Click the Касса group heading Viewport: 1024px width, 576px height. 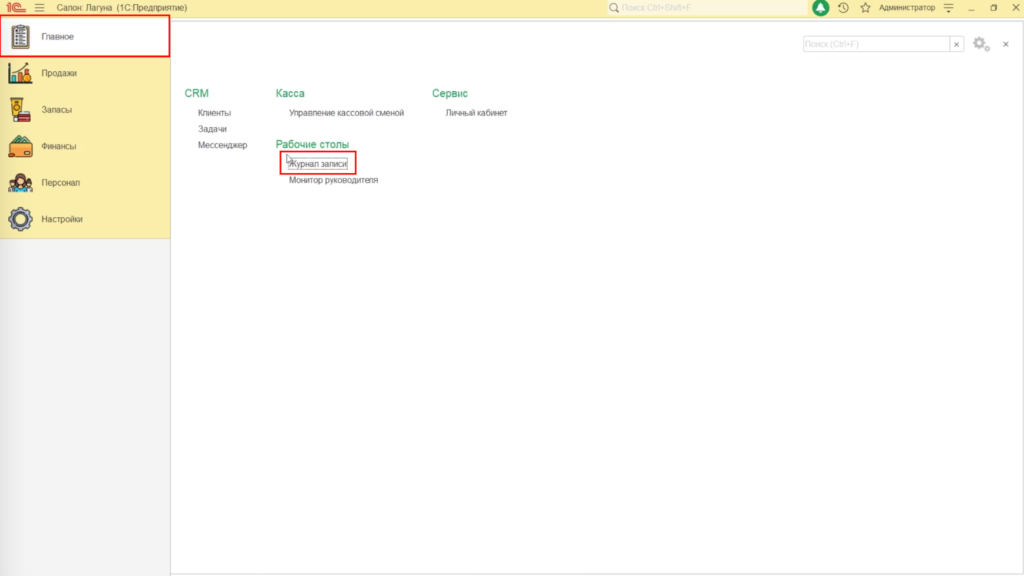(x=290, y=93)
